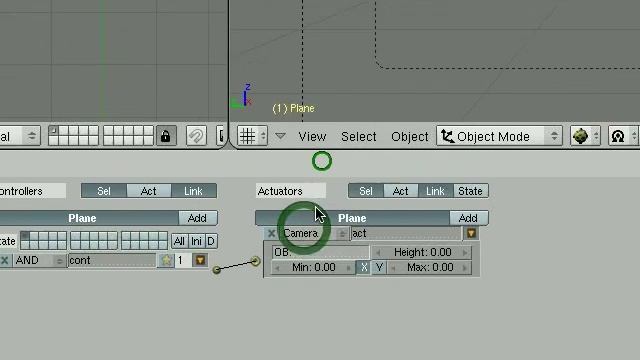The image size is (640, 360).
Task: Click the viewport draw type sphere icon
Action: click(580, 136)
